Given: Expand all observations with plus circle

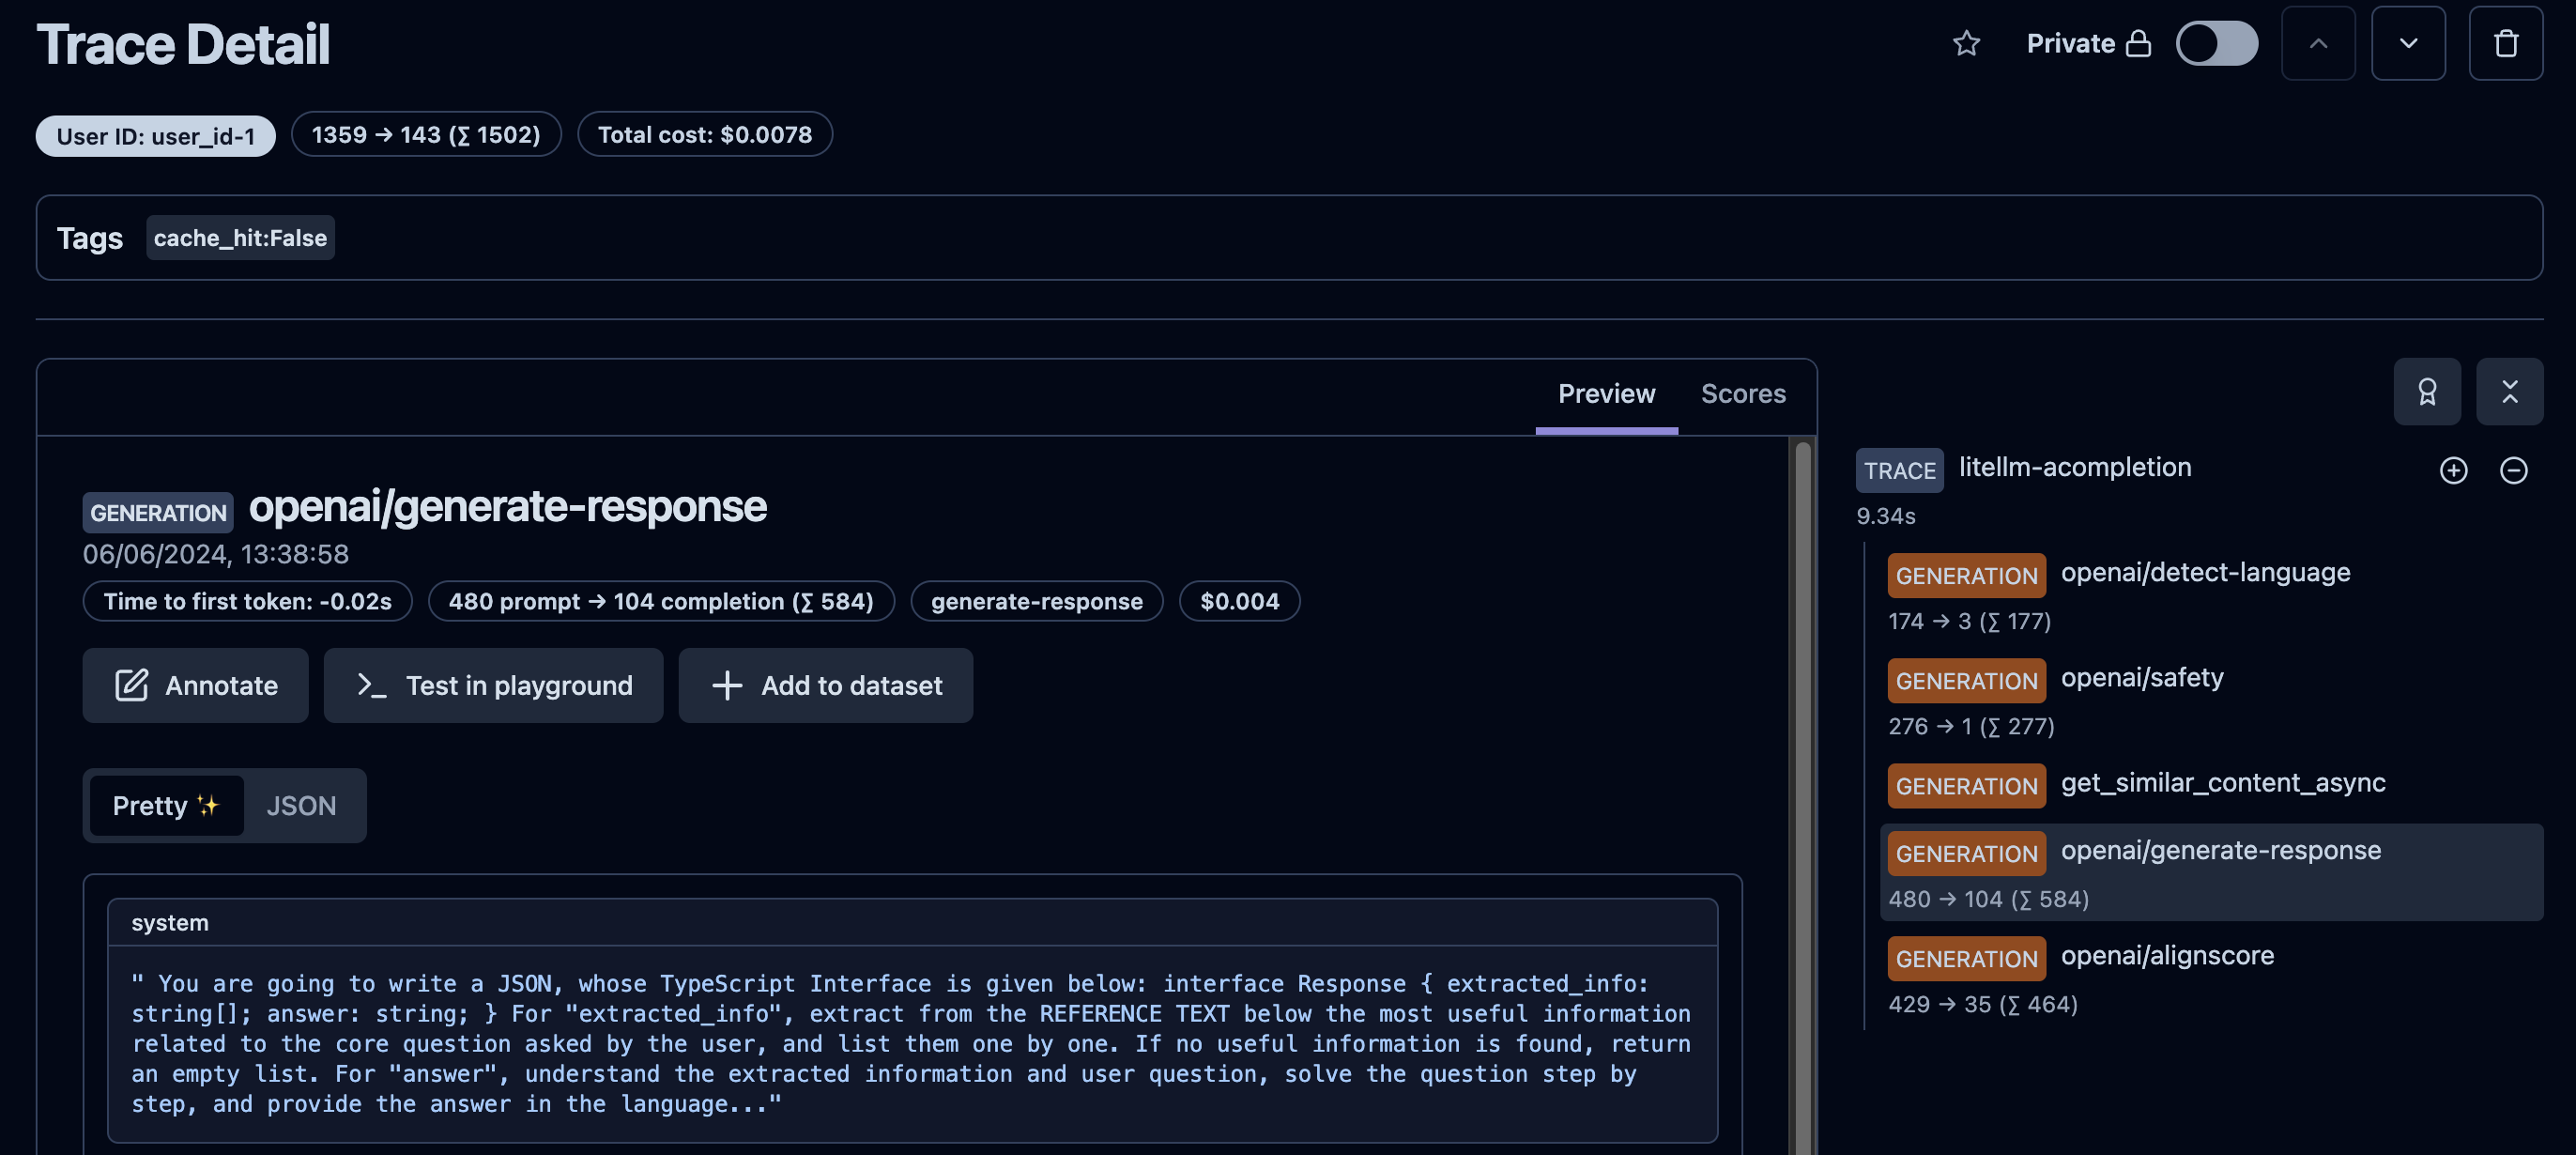Looking at the screenshot, I should [2453, 470].
